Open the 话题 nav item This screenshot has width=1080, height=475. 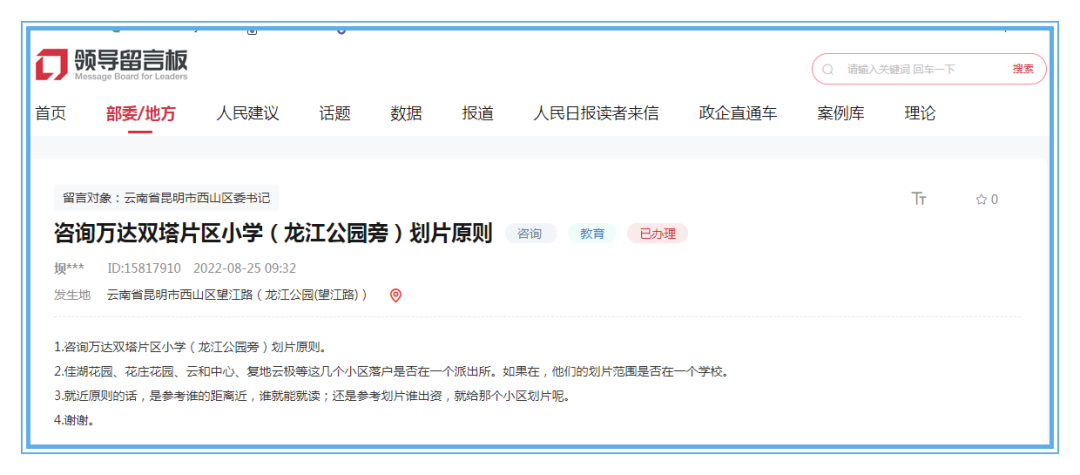coord(335,114)
